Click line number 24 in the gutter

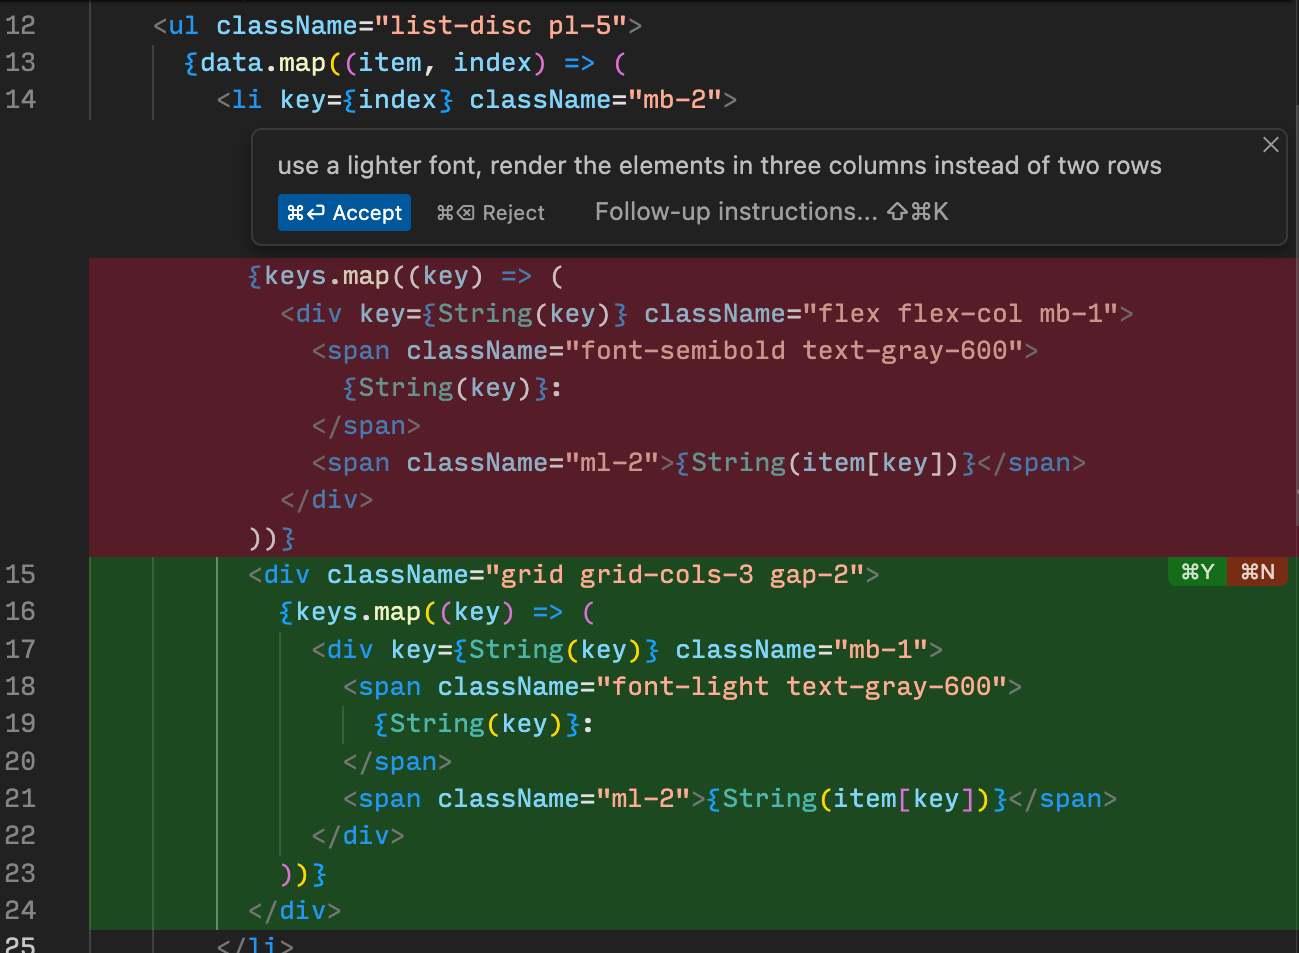click(x=20, y=911)
